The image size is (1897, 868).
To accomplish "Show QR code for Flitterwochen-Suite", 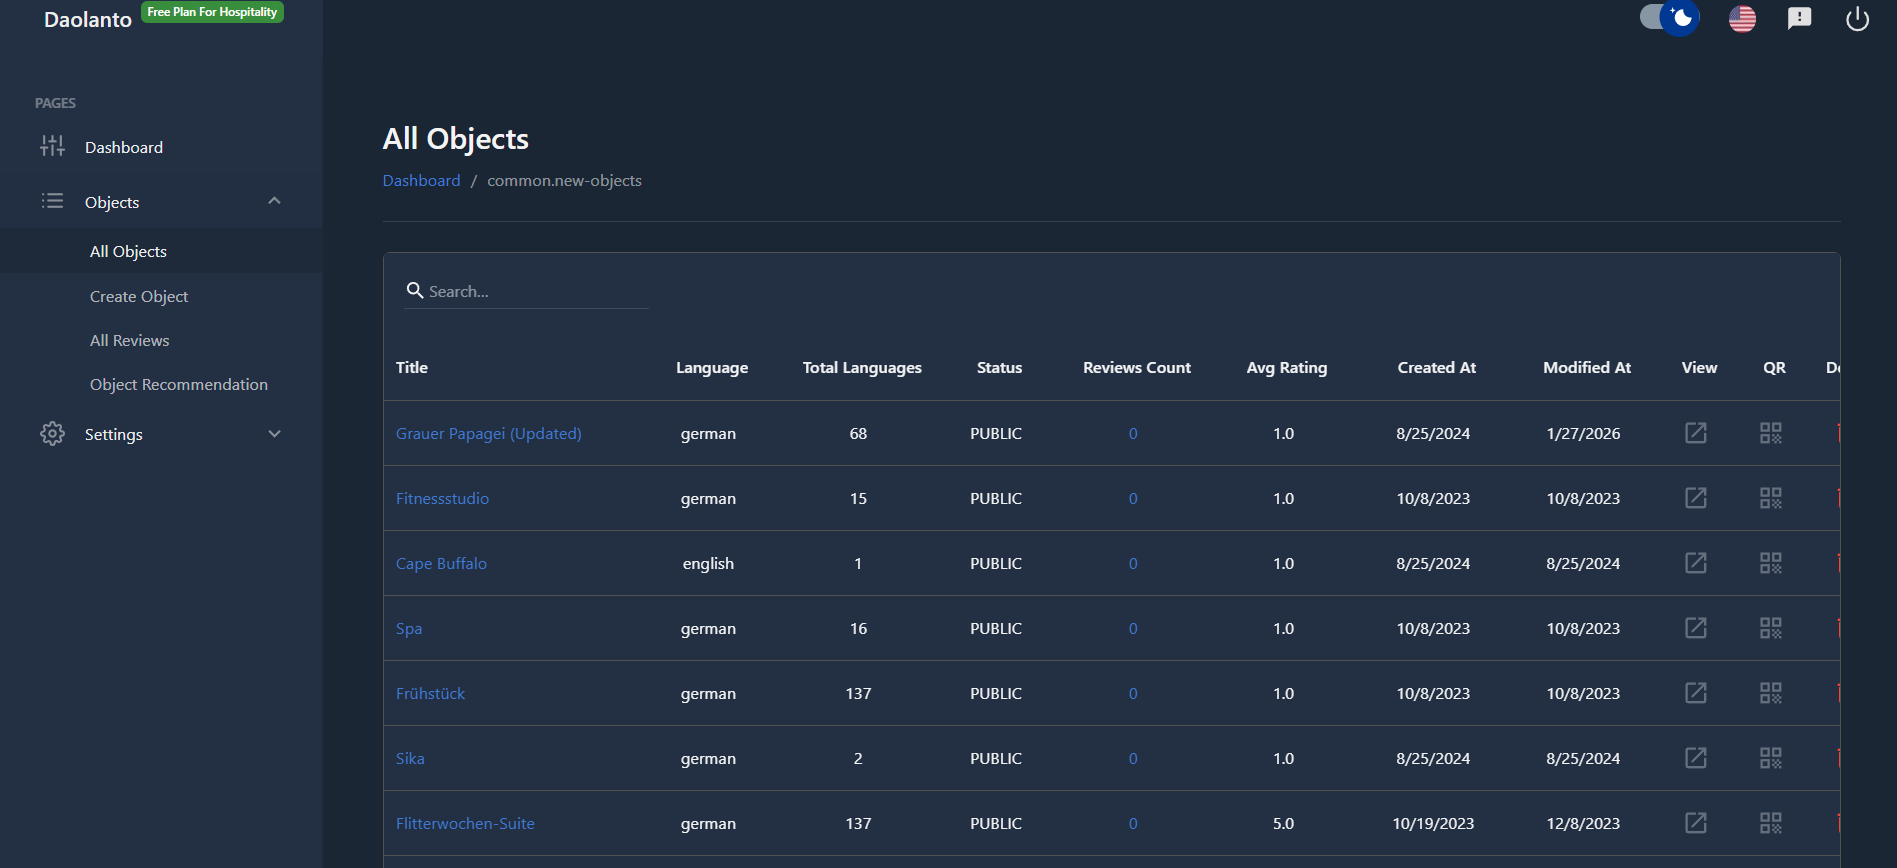I will click(1770, 823).
